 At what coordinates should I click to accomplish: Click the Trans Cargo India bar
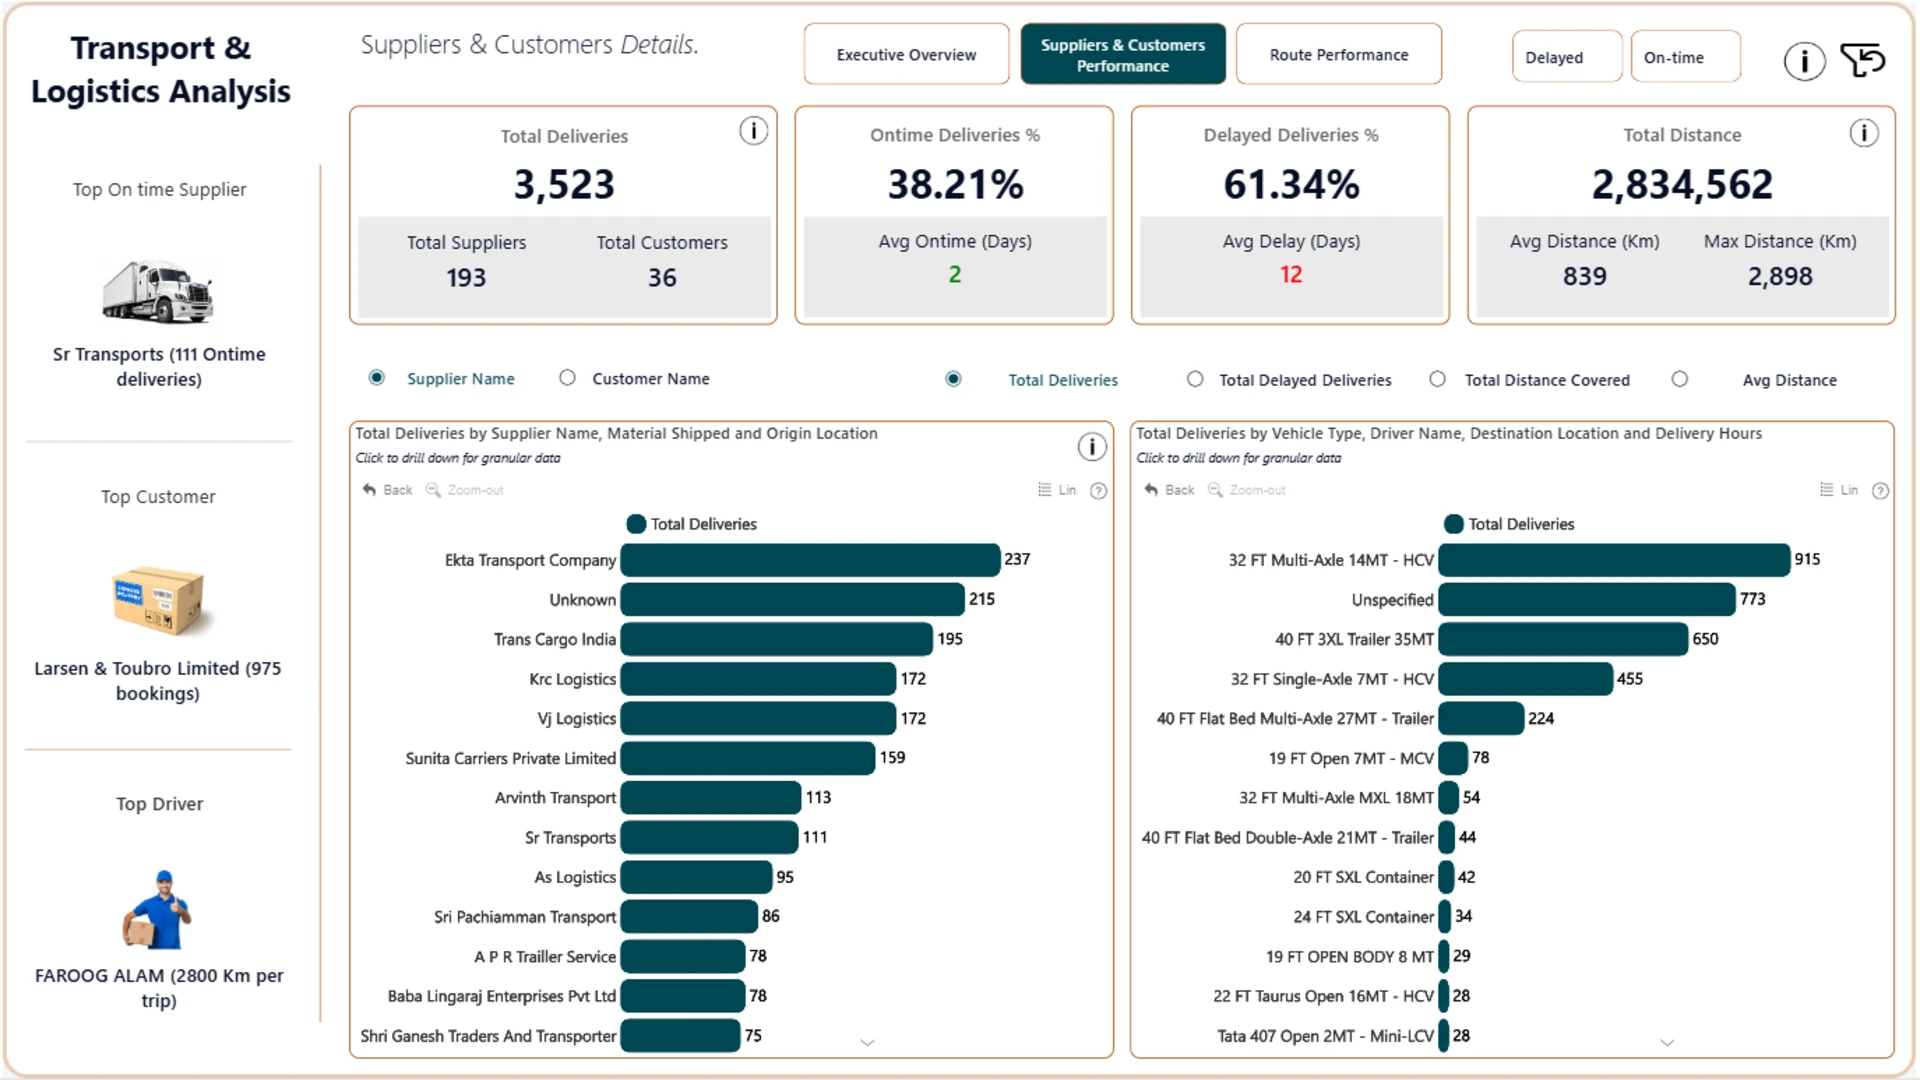[777, 639]
